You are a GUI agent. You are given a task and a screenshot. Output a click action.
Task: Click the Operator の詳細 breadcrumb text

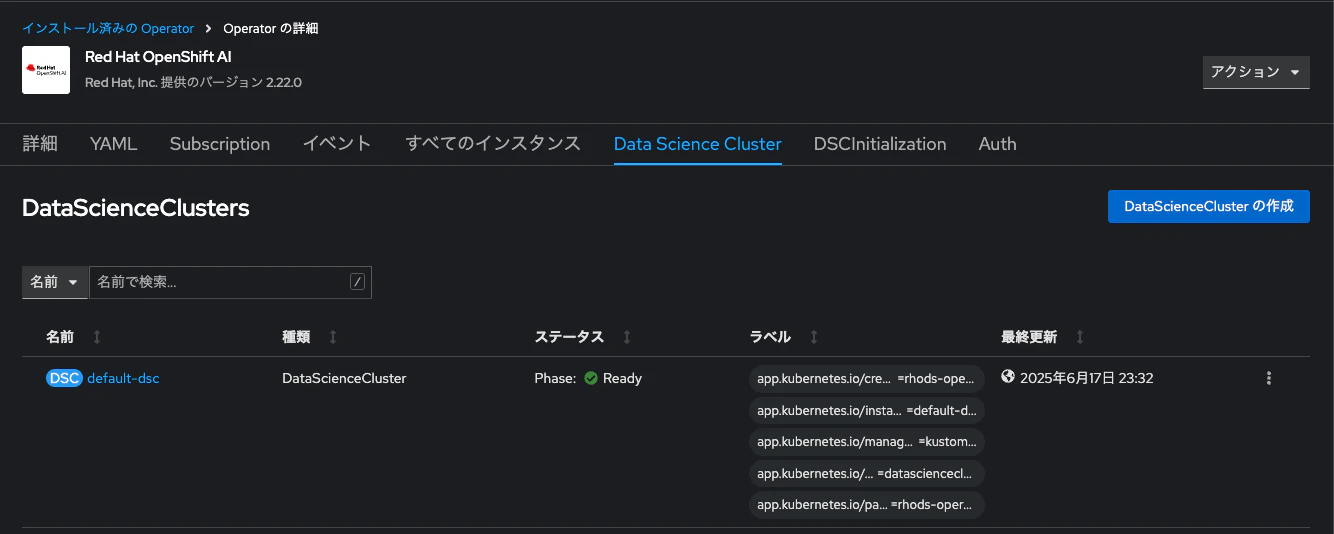click(x=270, y=28)
